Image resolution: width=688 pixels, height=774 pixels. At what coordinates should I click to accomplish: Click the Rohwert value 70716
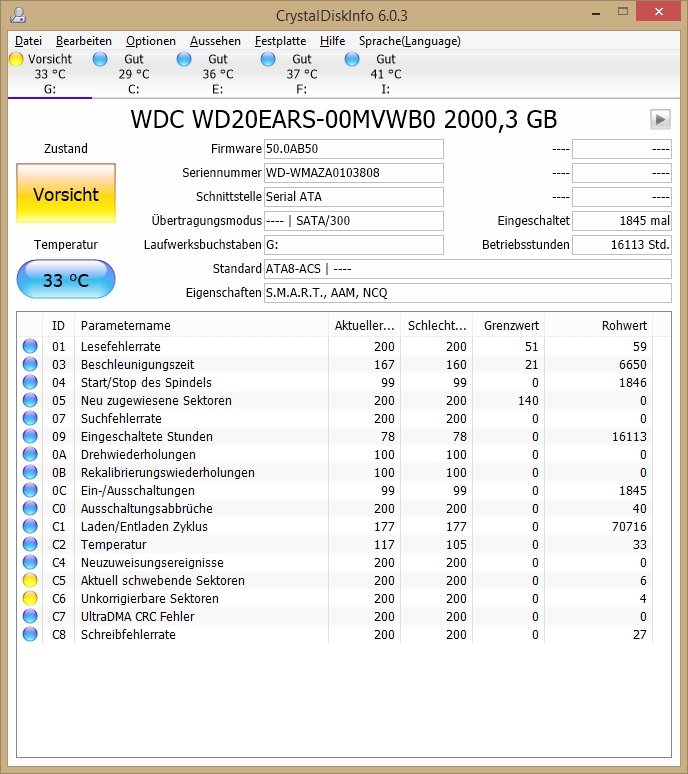(629, 526)
